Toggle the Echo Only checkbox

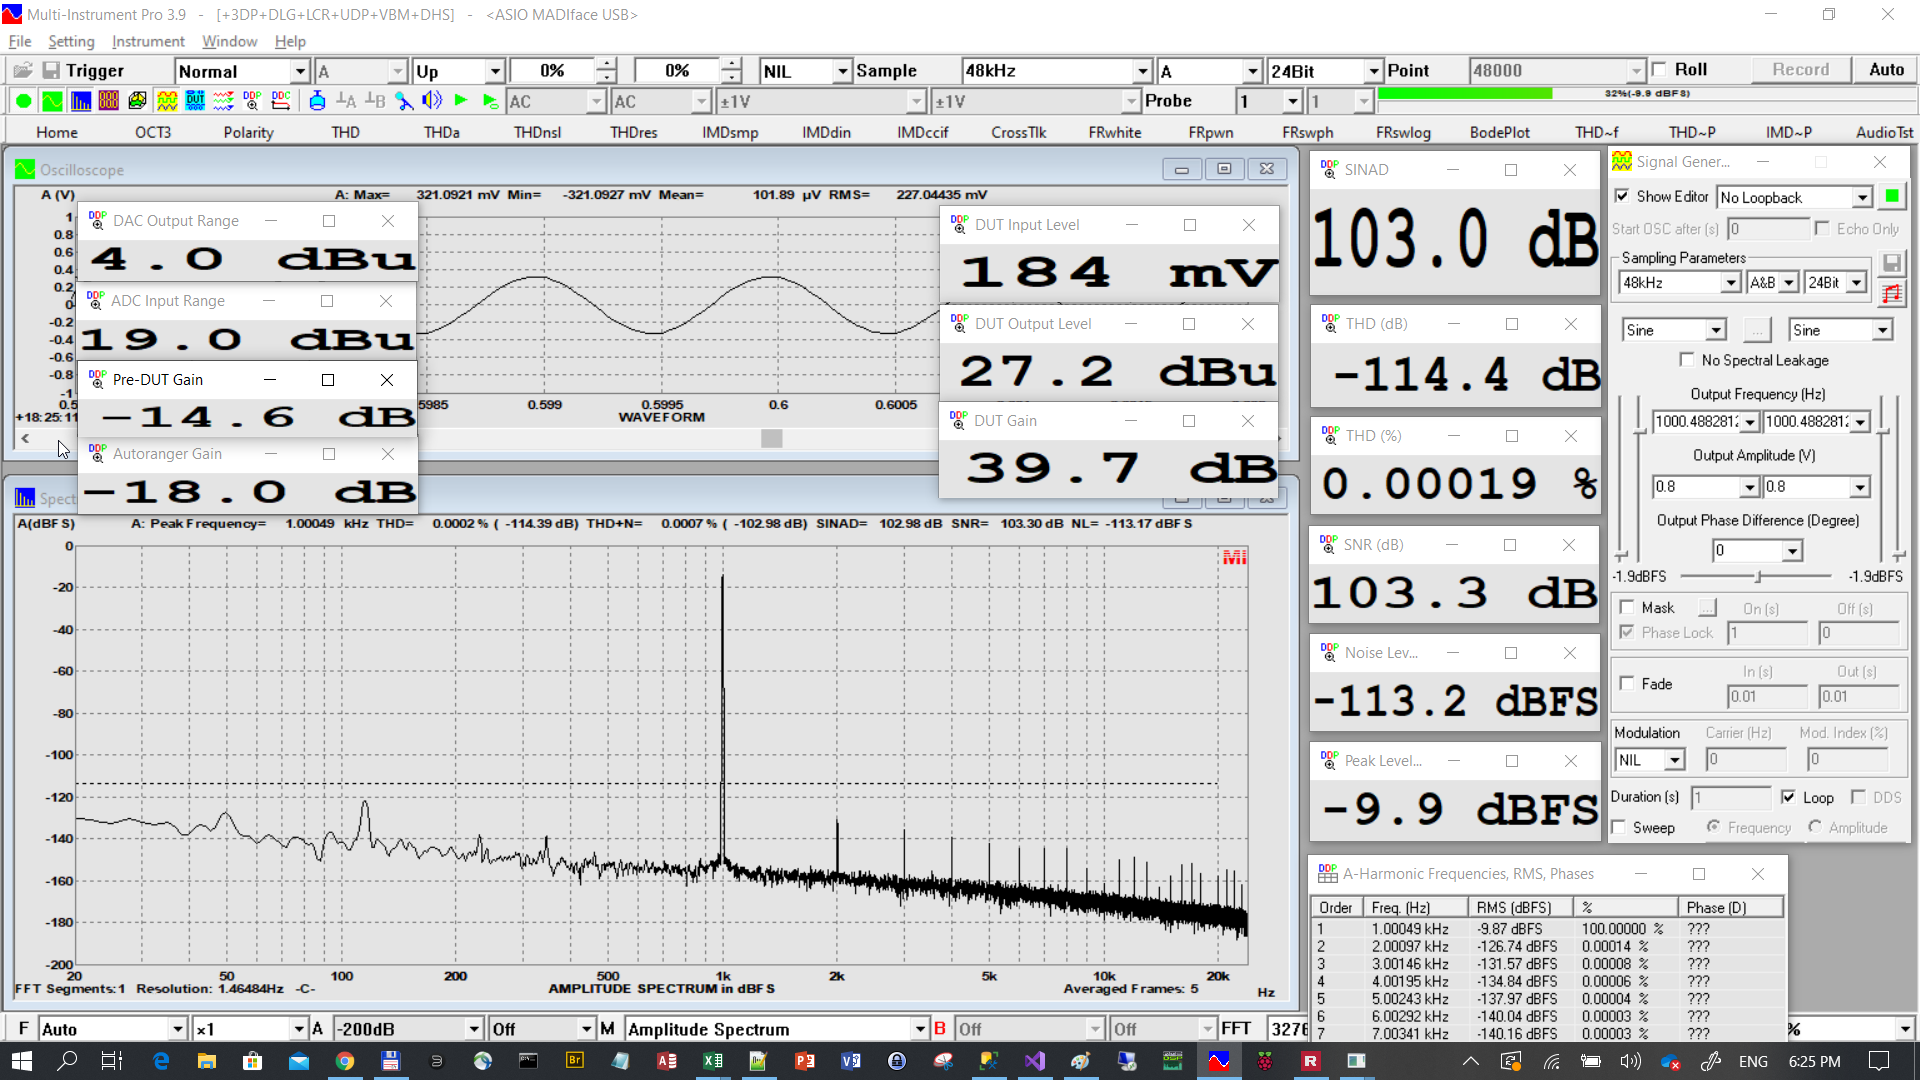click(1822, 228)
